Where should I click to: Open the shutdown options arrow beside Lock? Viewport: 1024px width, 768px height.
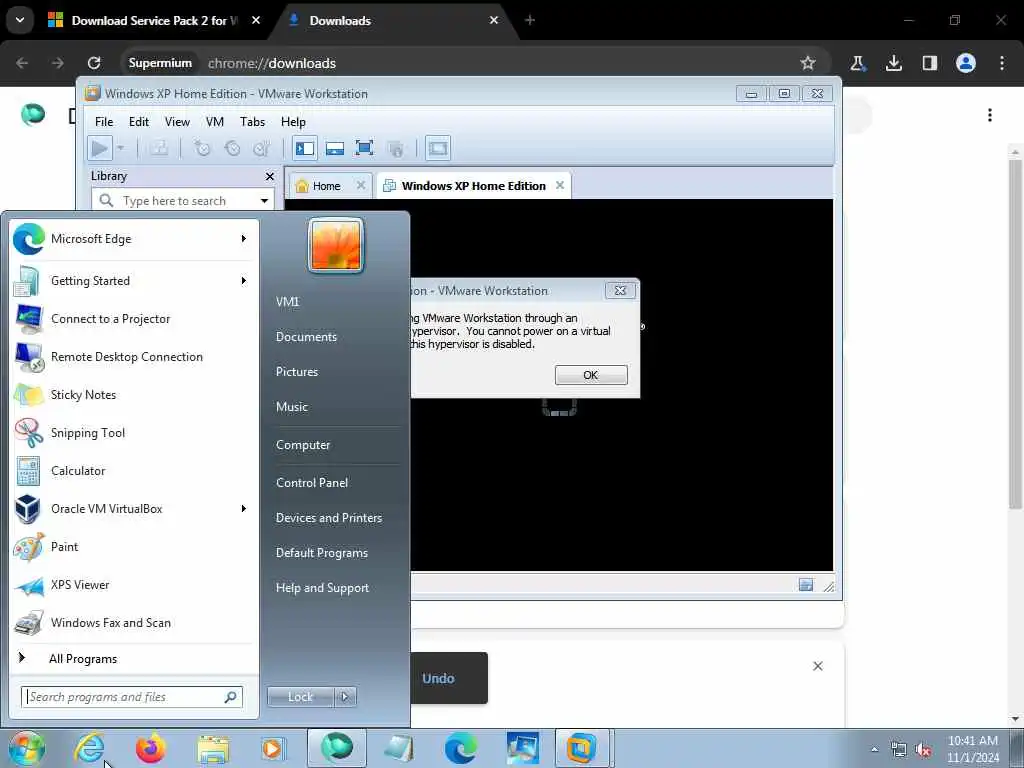click(345, 697)
